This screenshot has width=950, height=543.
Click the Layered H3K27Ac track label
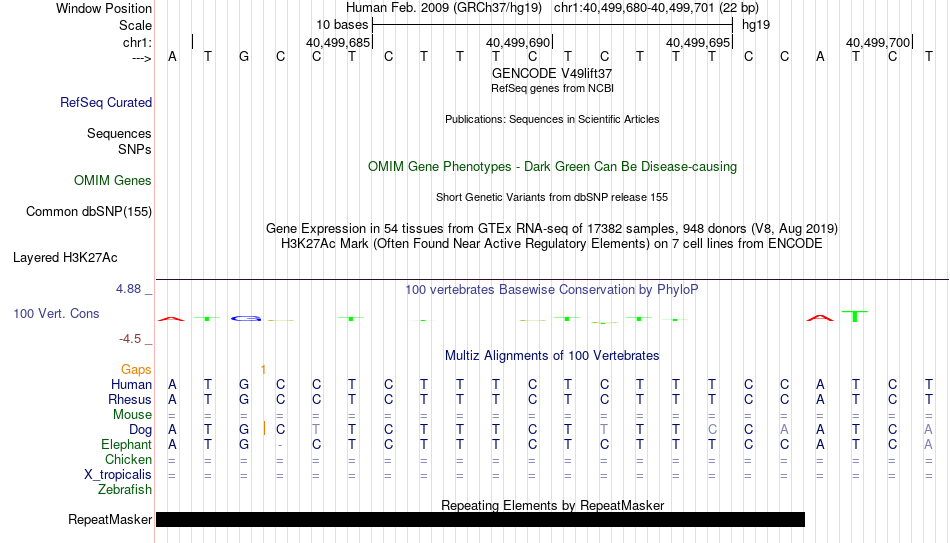coord(65,258)
